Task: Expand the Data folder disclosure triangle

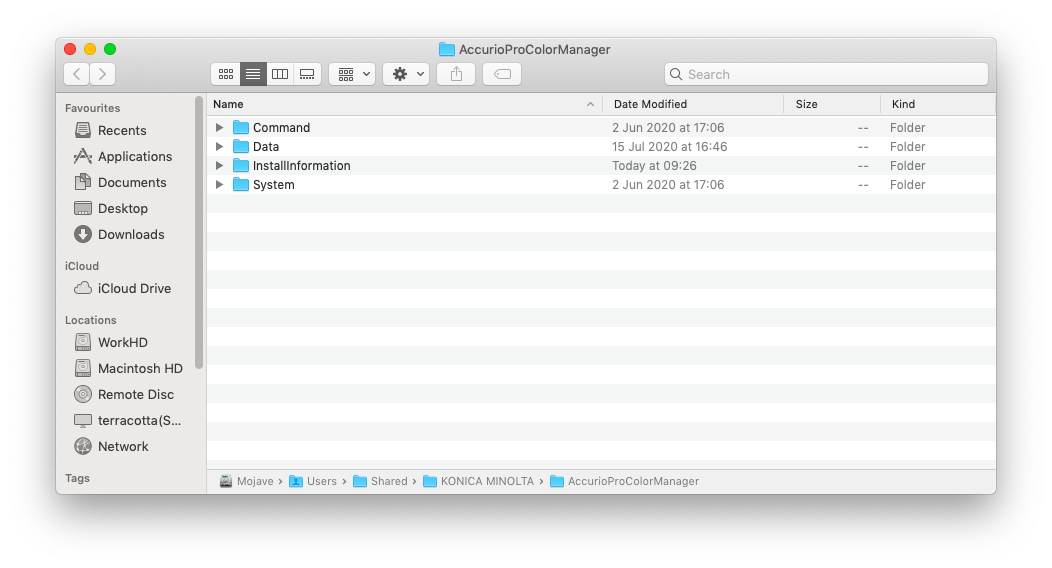Action: tap(219, 147)
